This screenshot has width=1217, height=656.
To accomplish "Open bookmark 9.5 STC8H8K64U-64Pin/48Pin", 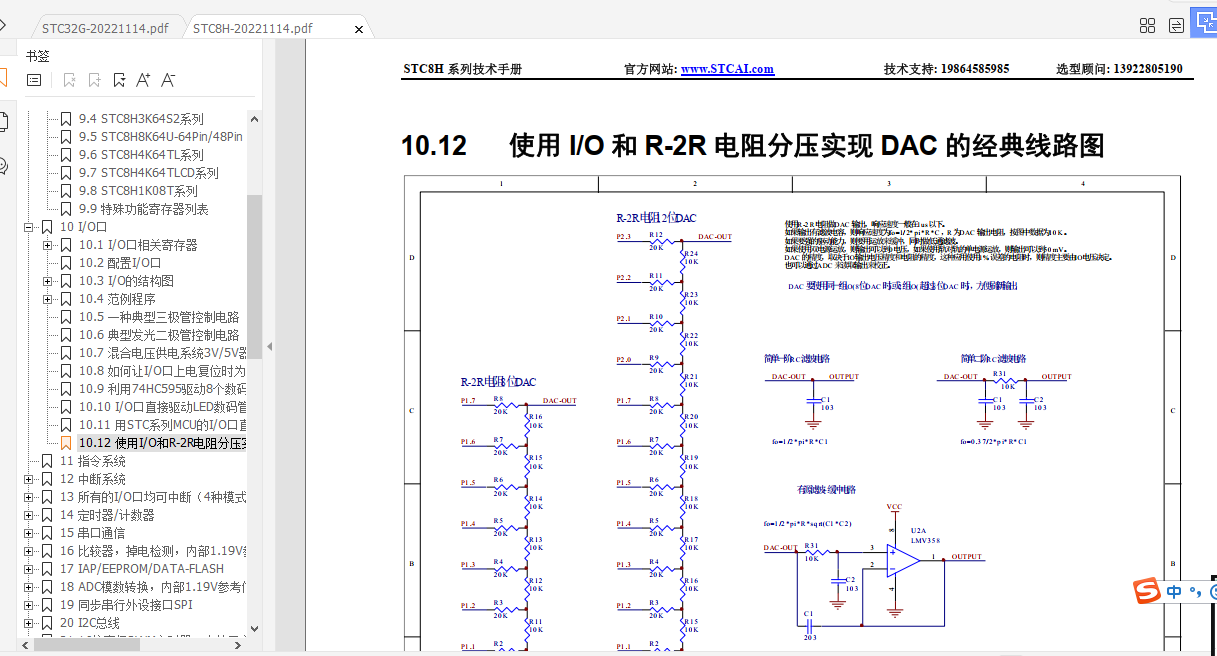I will point(161,137).
